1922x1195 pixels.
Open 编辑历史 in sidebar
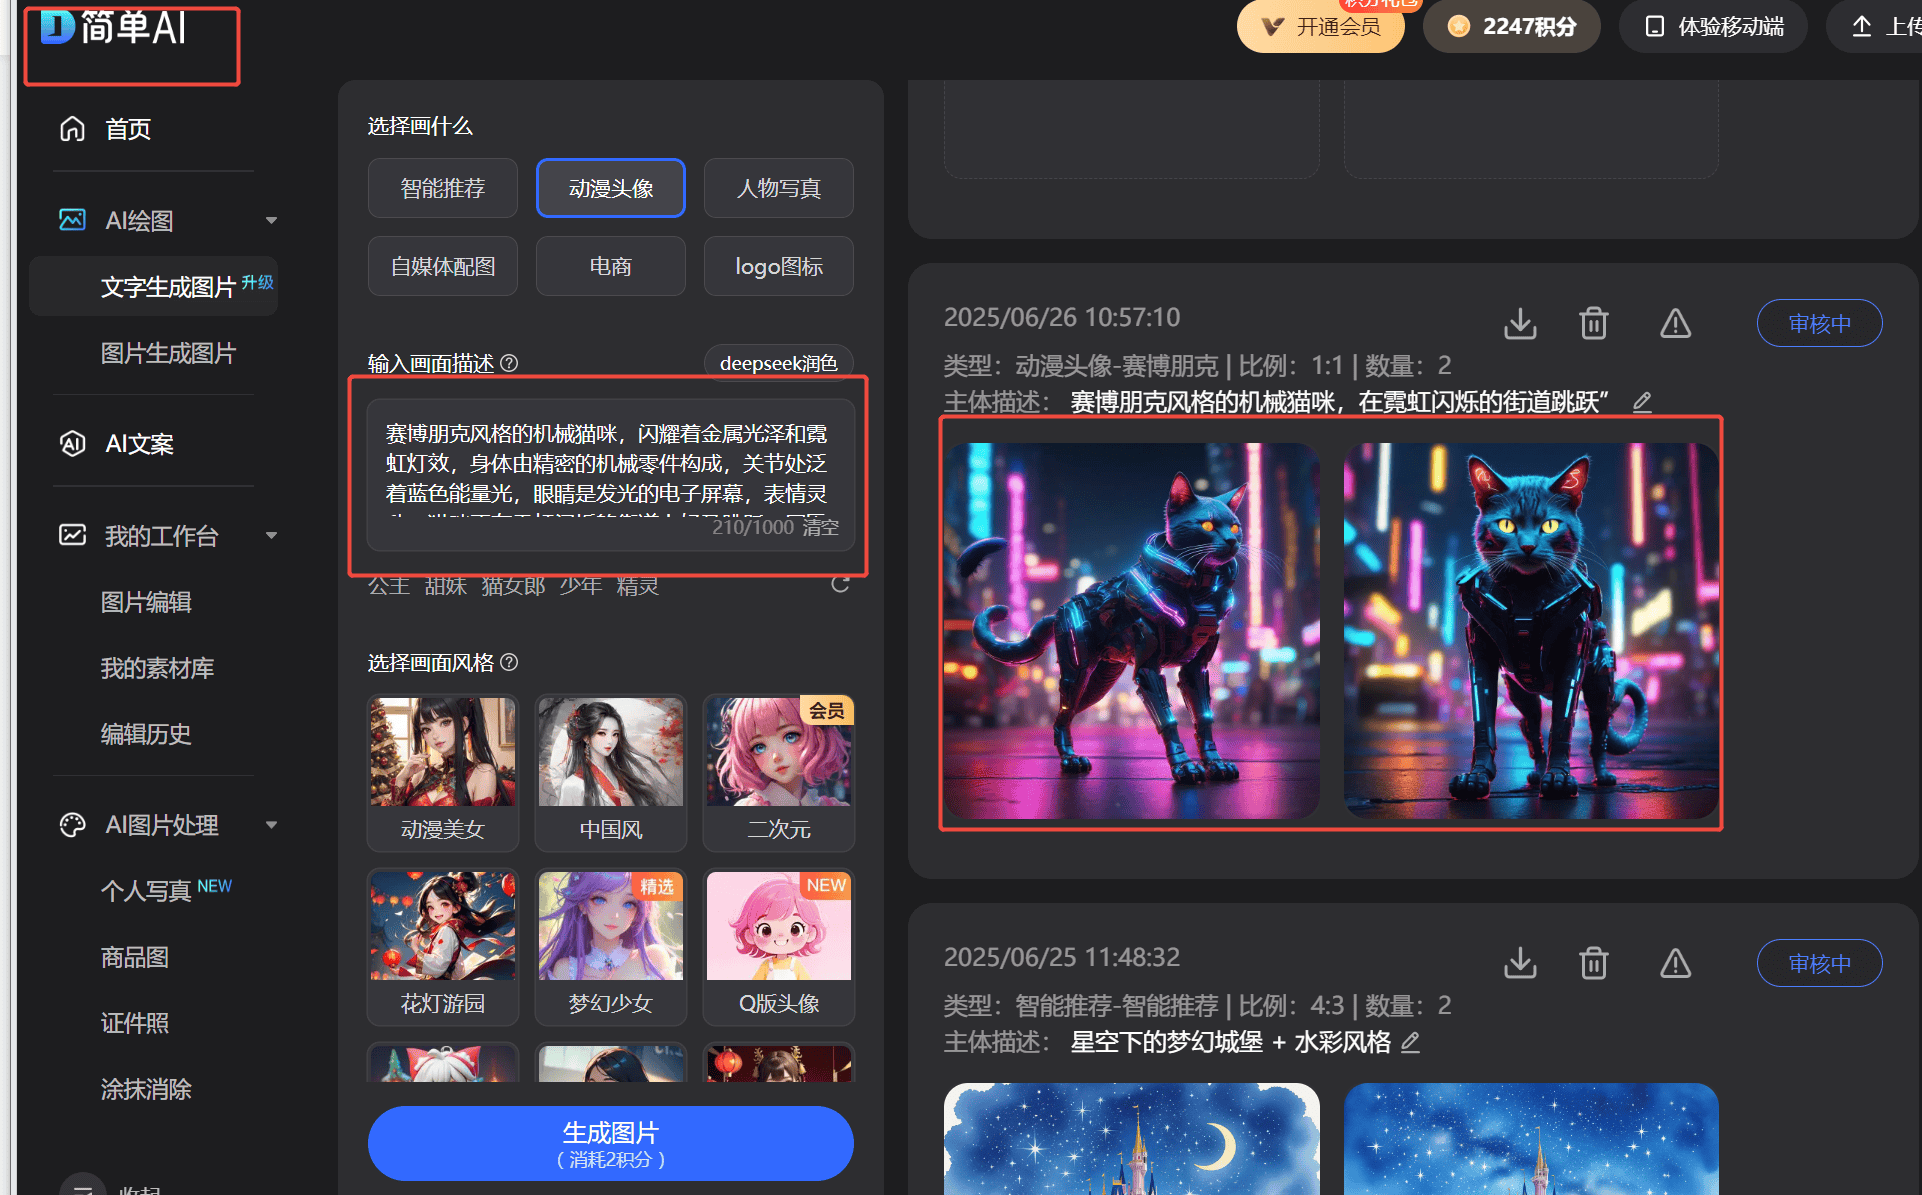146,734
